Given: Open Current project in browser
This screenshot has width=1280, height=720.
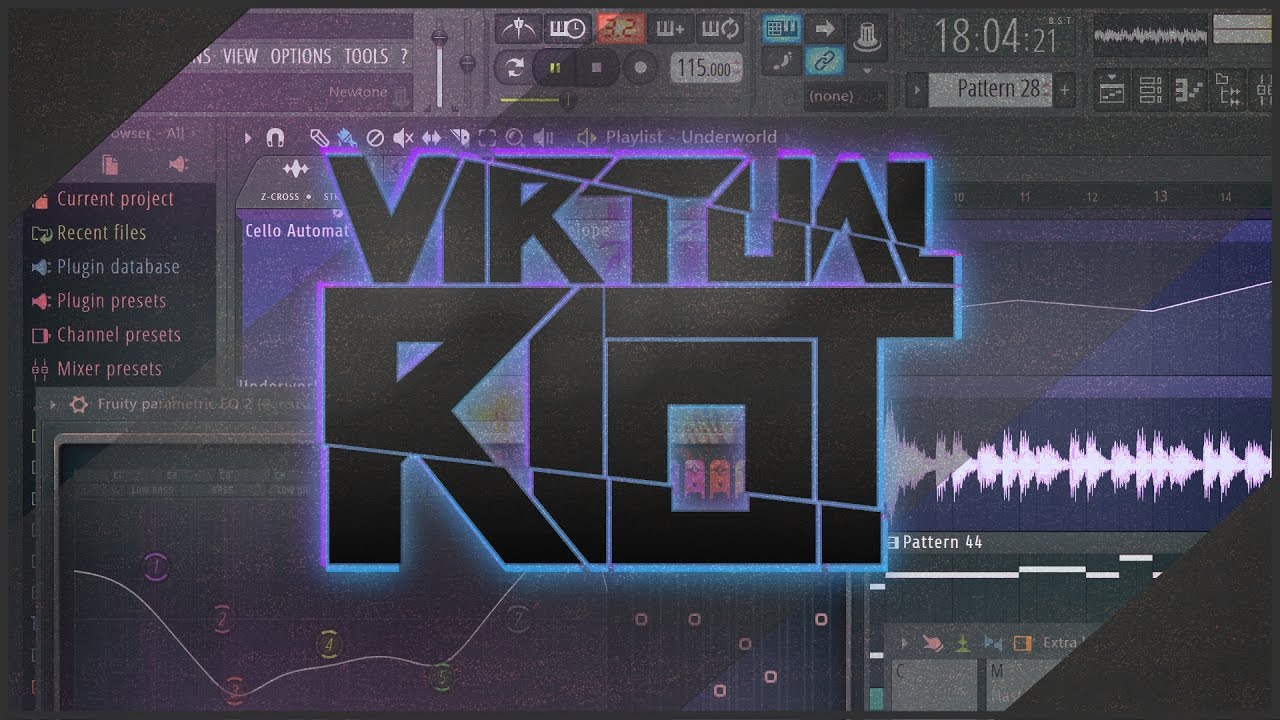Looking at the screenshot, I should click(115, 199).
